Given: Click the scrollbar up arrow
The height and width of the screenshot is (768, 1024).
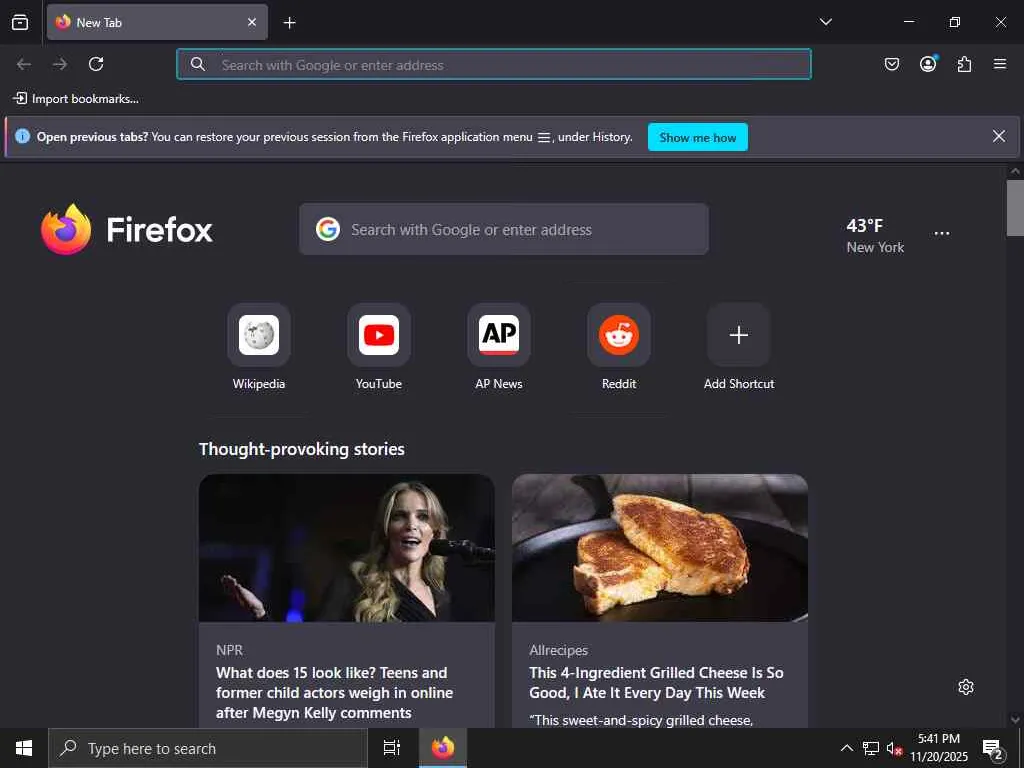Looking at the screenshot, I should pos(1015,171).
